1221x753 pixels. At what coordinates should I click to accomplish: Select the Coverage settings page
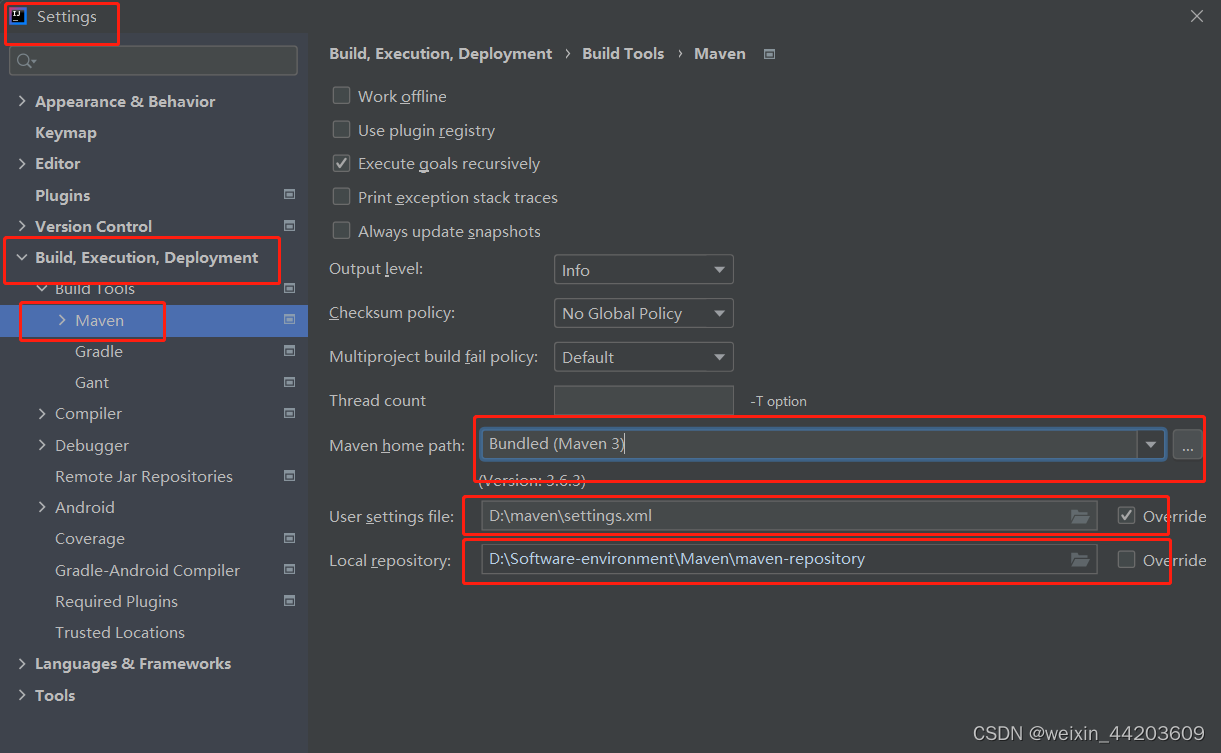pos(90,538)
